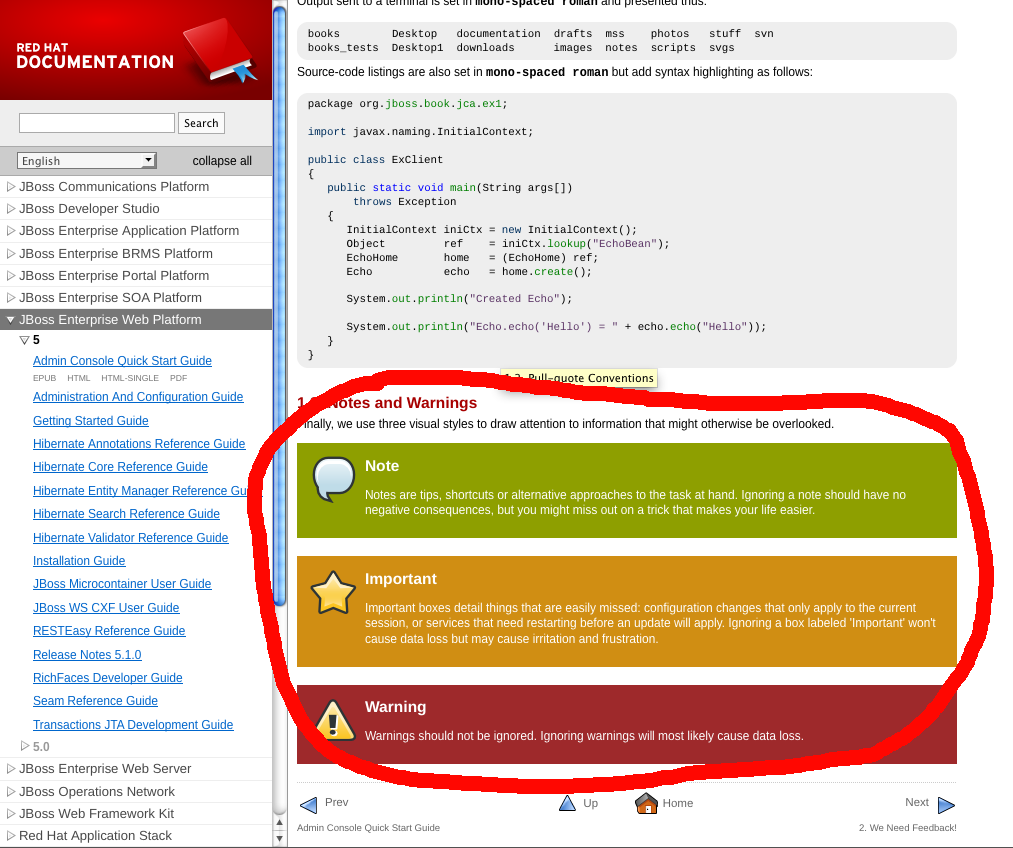Expand the version 5.0 node

(x=25, y=746)
